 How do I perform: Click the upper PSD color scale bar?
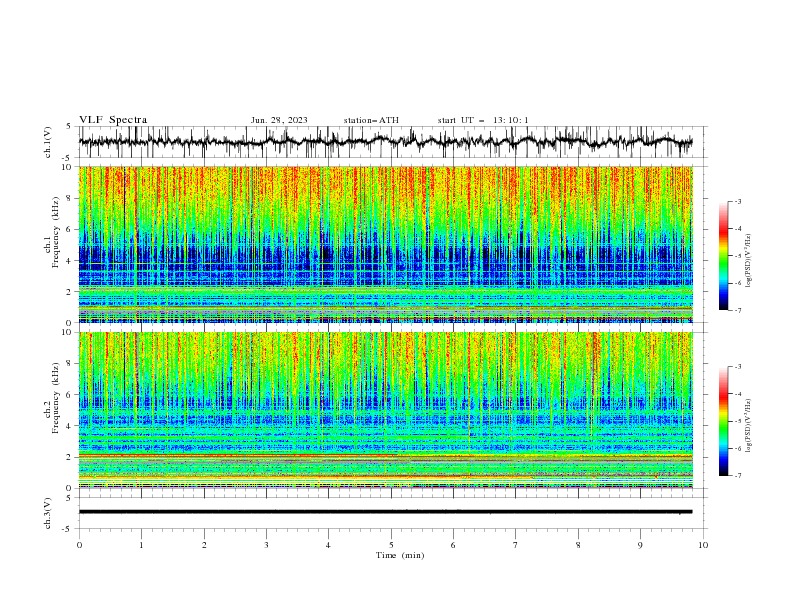tap(723, 256)
